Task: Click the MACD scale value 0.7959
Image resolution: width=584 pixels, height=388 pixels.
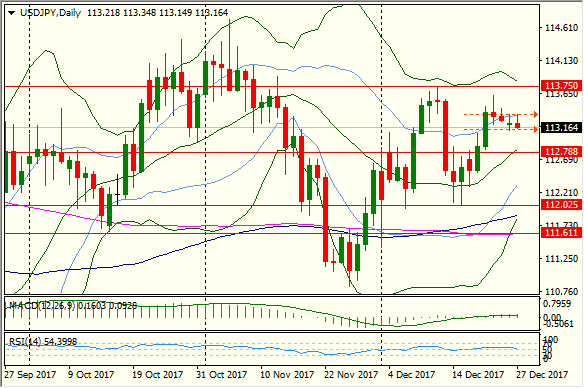Action: click(x=557, y=304)
